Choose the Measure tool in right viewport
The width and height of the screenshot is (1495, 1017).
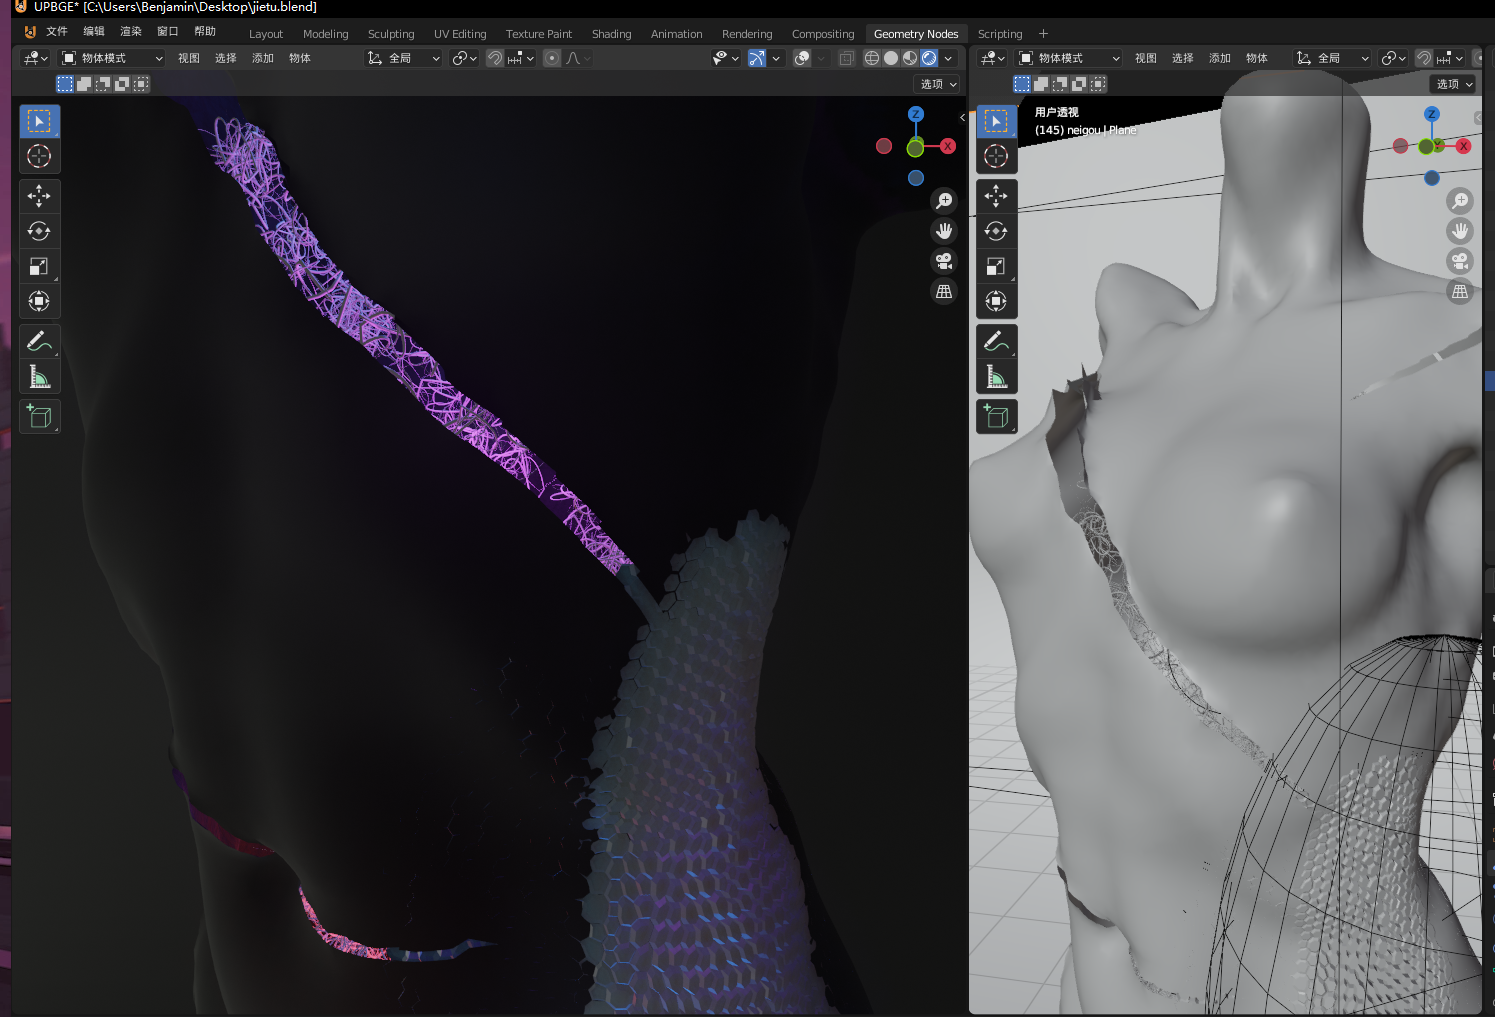(996, 377)
